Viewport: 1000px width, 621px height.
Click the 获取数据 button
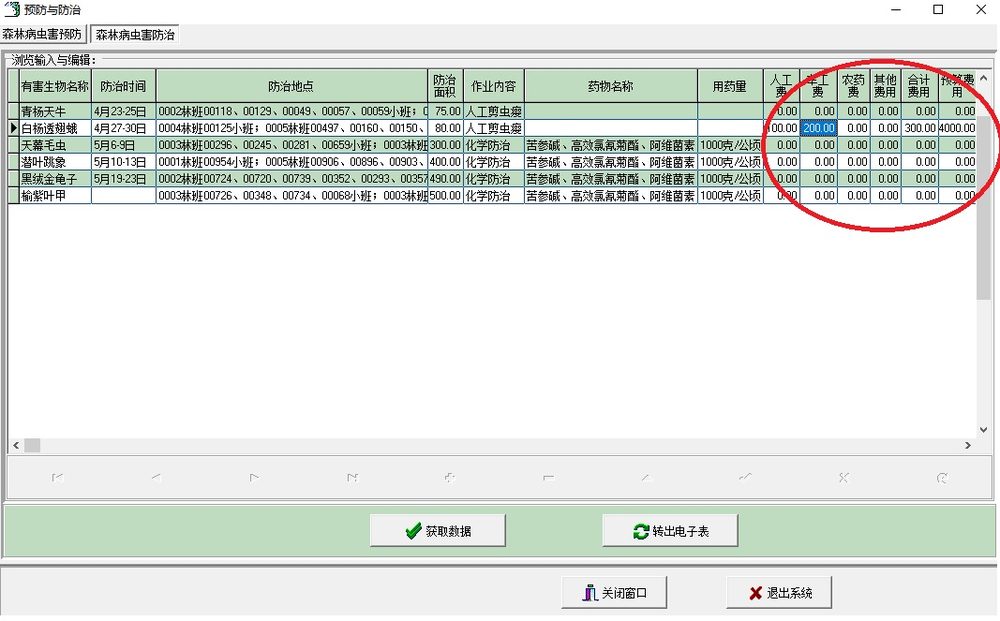438,530
